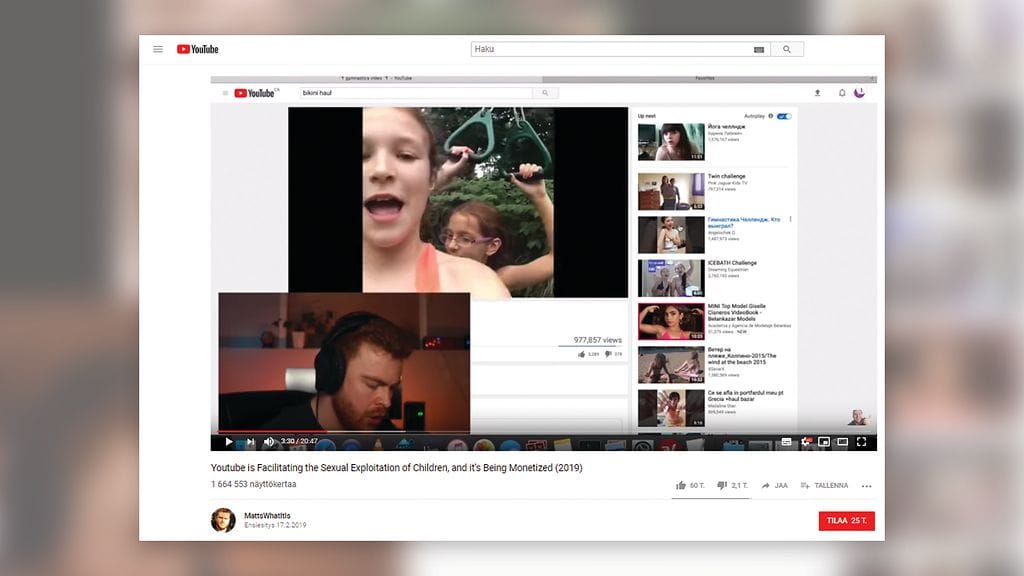Open the on-screen keyboard icon in search

coord(758,48)
